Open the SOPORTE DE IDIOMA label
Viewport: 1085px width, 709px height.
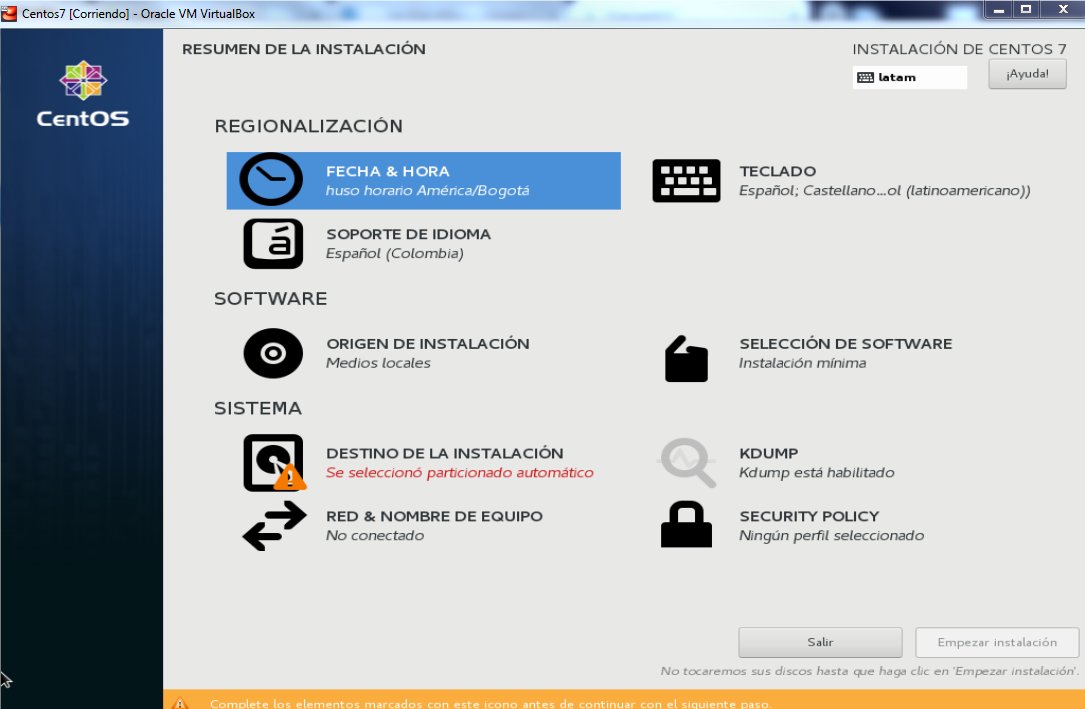click(408, 234)
